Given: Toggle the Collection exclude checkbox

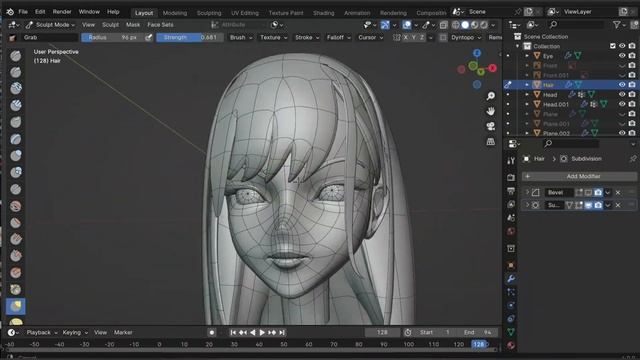Looking at the screenshot, I should 612,46.
